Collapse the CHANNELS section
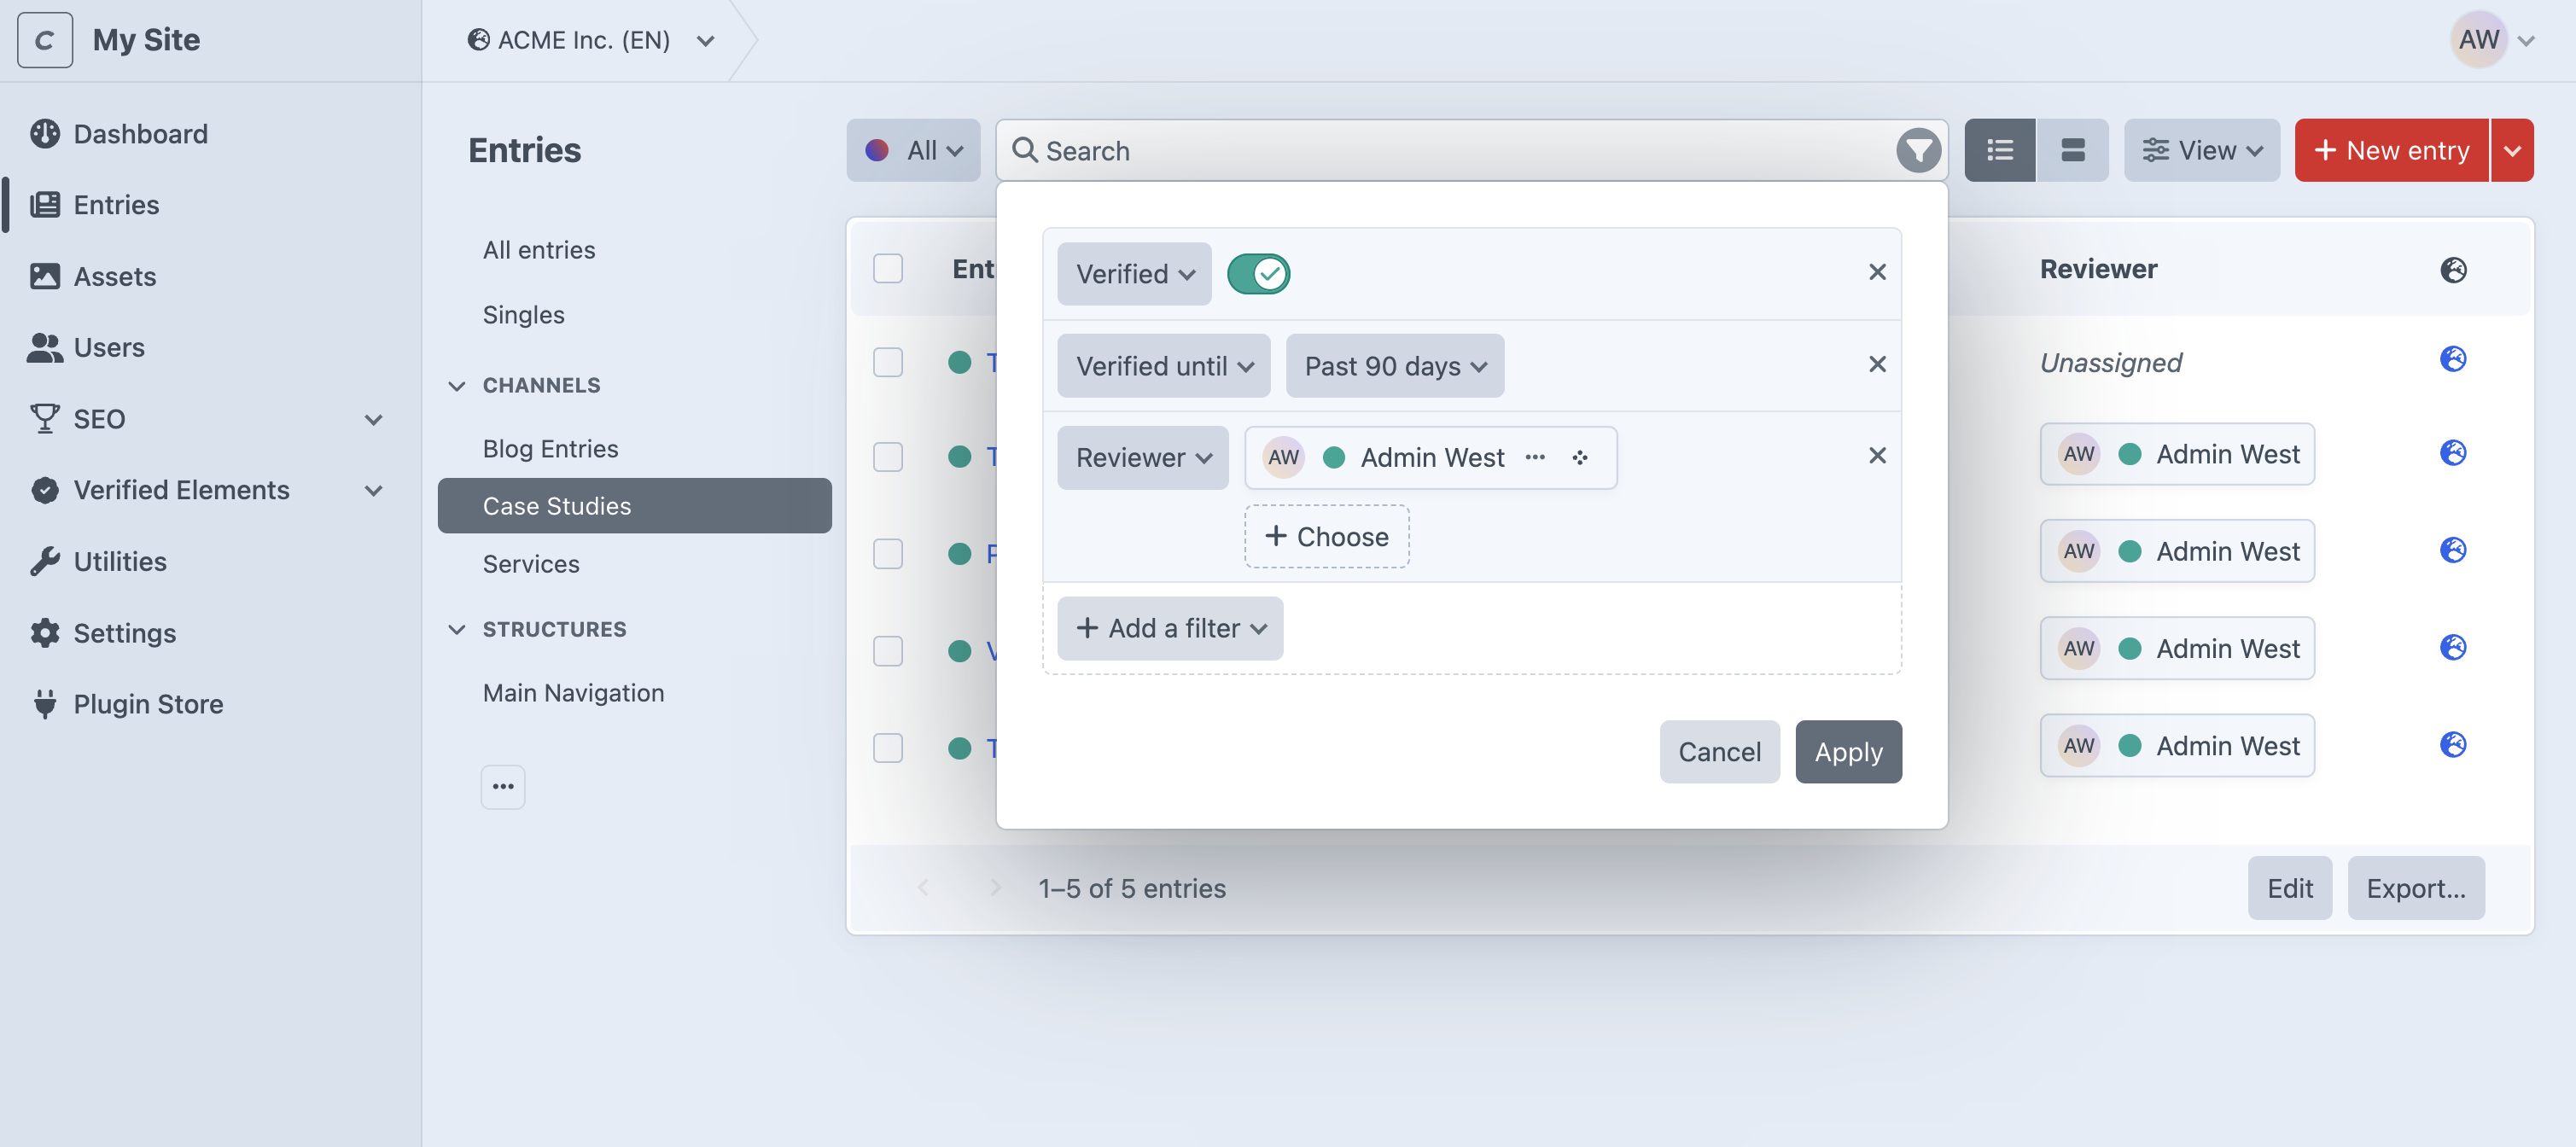The height and width of the screenshot is (1147, 2576). click(457, 385)
